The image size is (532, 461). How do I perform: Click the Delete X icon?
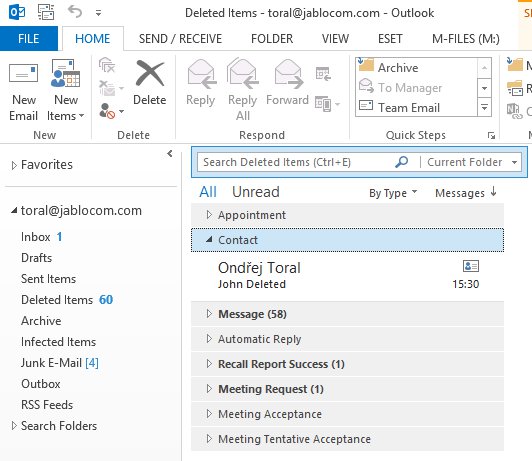(150, 74)
